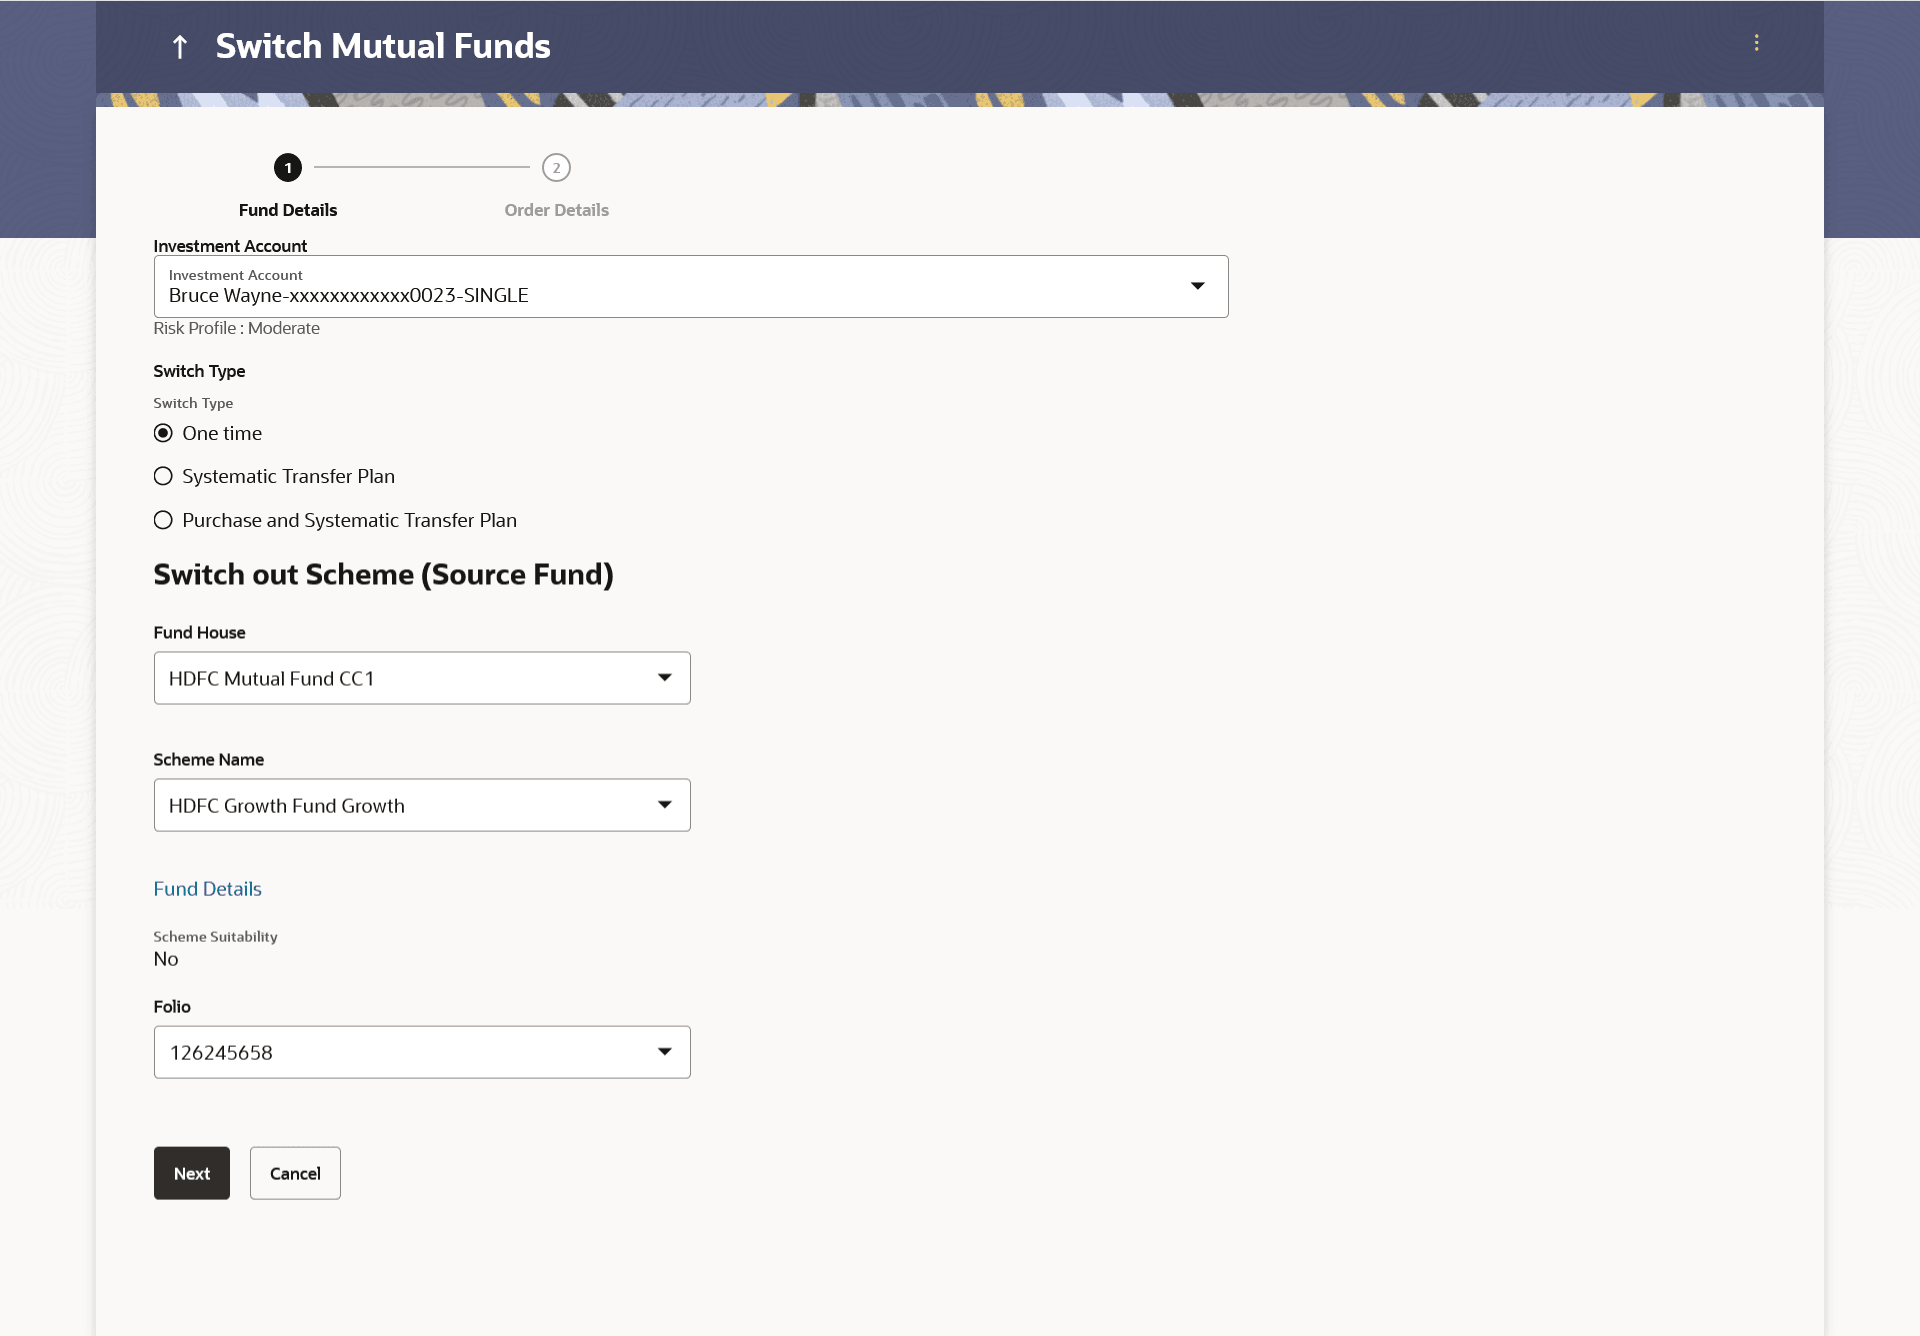Click the Scheme Name dropdown arrow icon
Viewport: 1920px width, 1336px height.
(664, 805)
